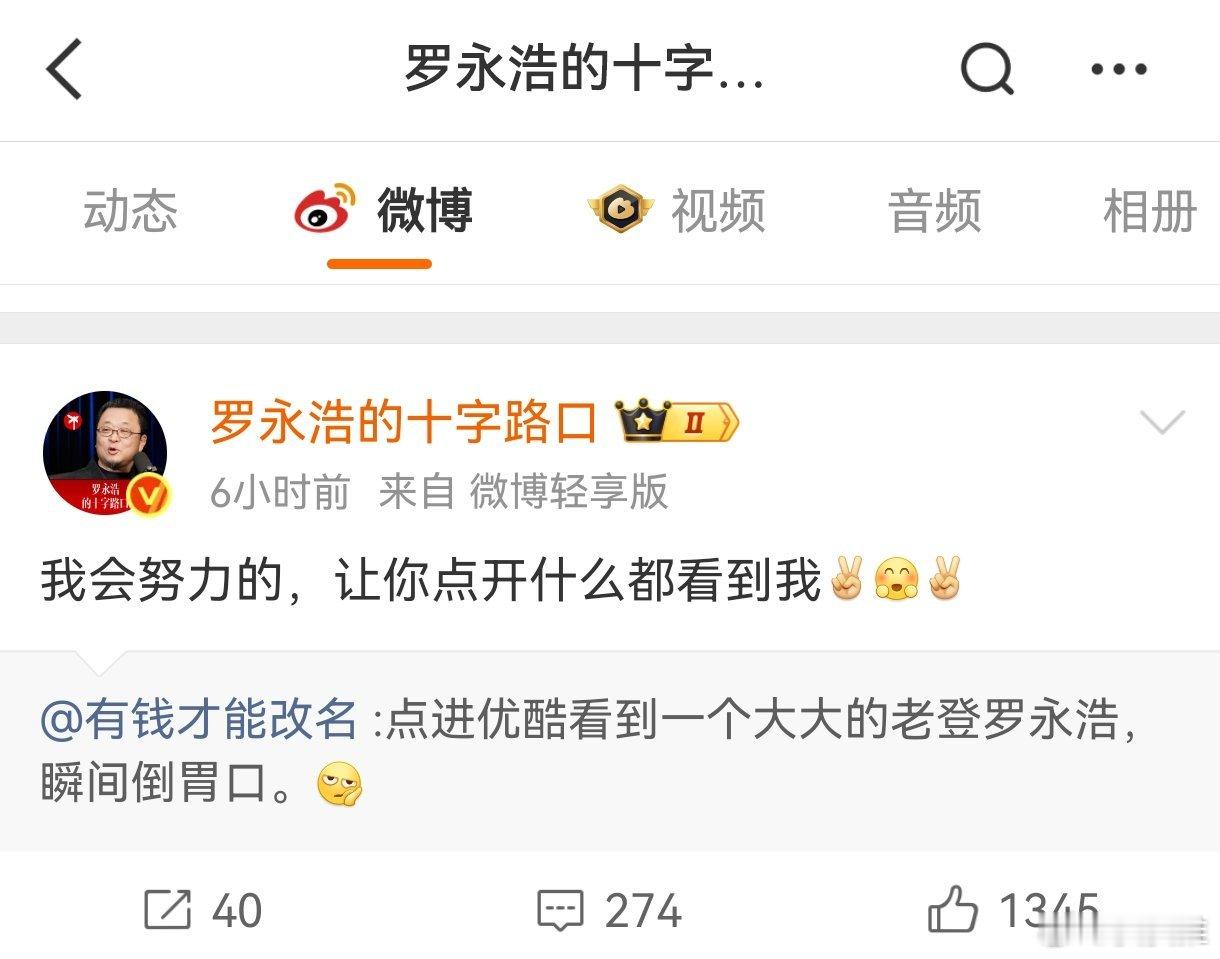Image resolution: width=1220 pixels, height=959 pixels.
Task: Switch to the 动态 tab
Action: pyautogui.click(x=131, y=211)
